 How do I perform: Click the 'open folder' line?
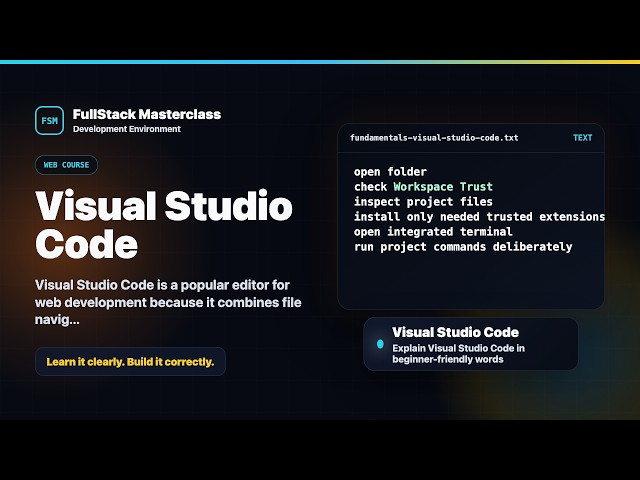390,172
